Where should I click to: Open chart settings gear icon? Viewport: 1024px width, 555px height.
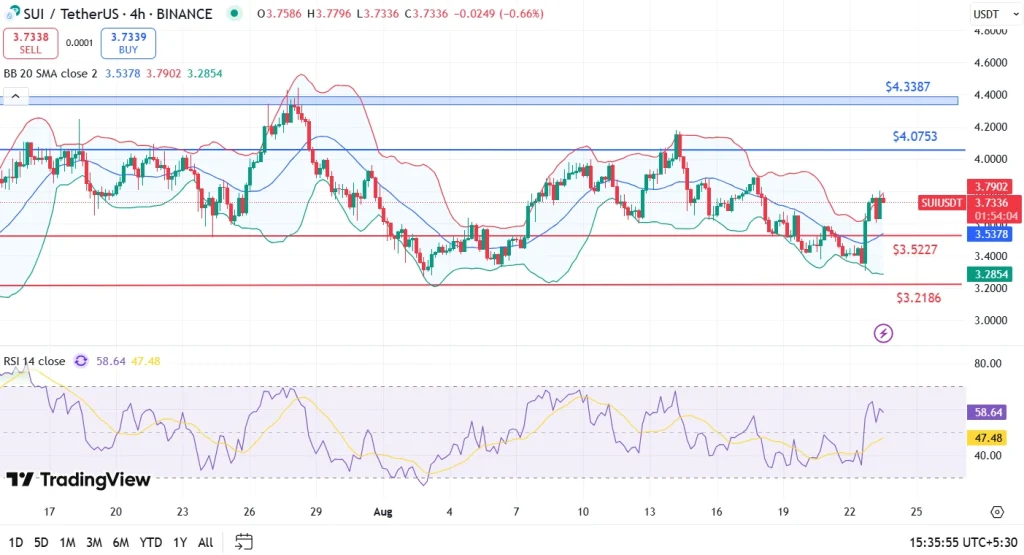point(997,512)
